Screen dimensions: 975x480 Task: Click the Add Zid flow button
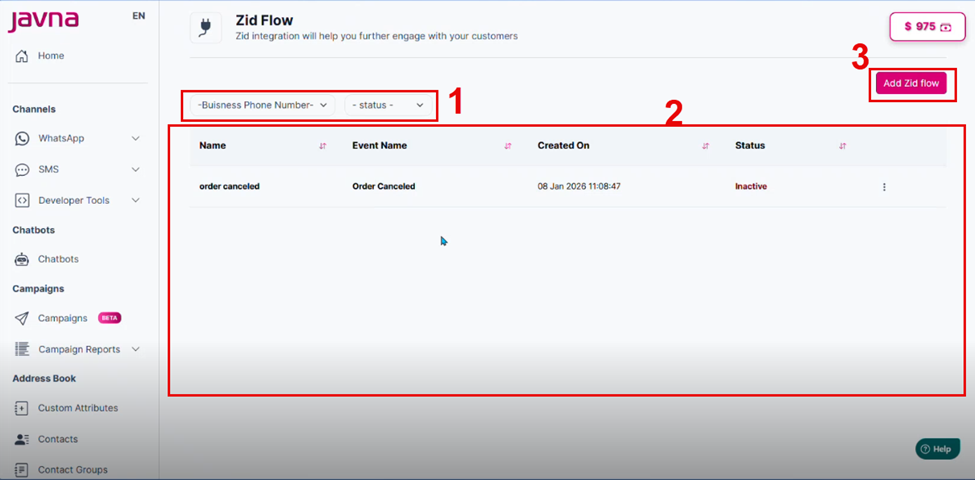tap(911, 83)
